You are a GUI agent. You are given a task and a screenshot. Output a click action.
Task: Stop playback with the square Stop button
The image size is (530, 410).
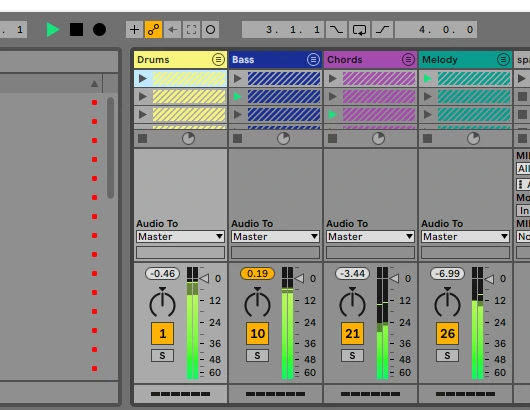pos(76,30)
